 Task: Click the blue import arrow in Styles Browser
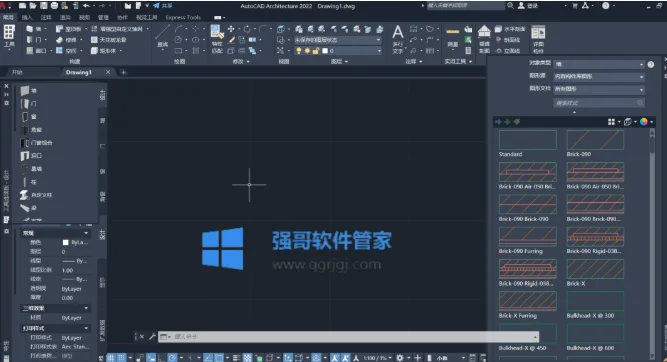click(x=498, y=122)
